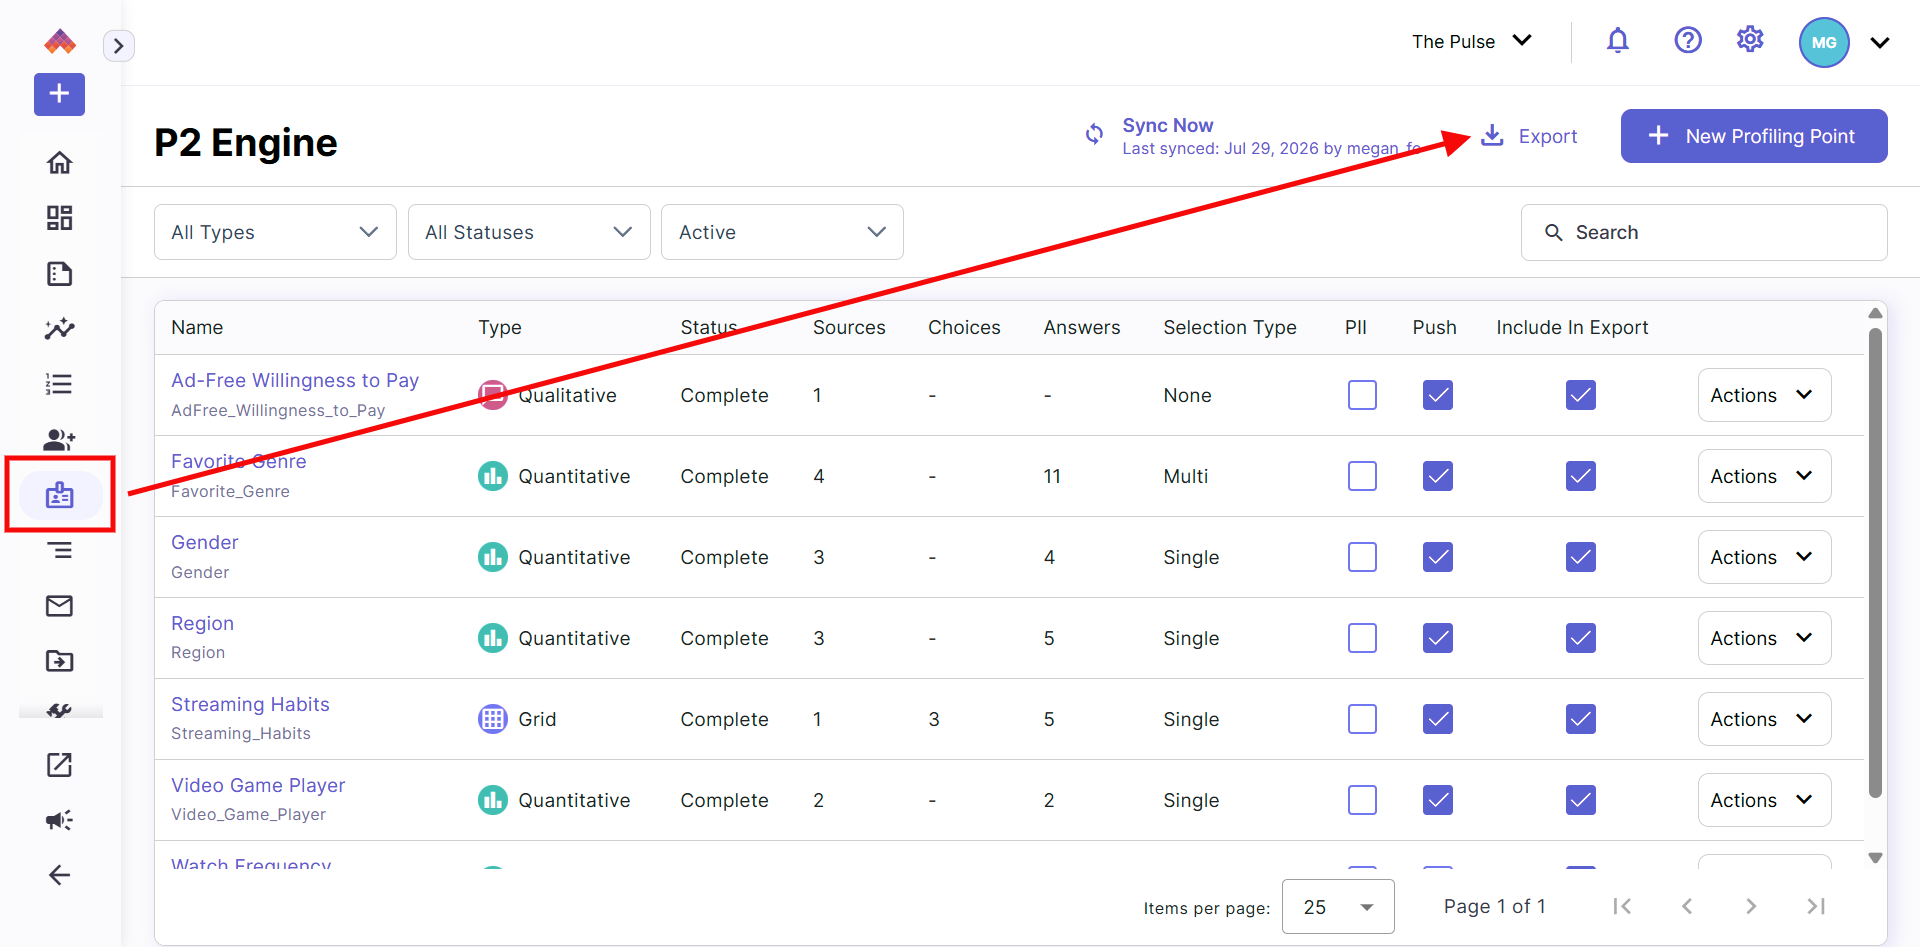Click the MG user avatar
1920x947 pixels.
[x=1824, y=42]
